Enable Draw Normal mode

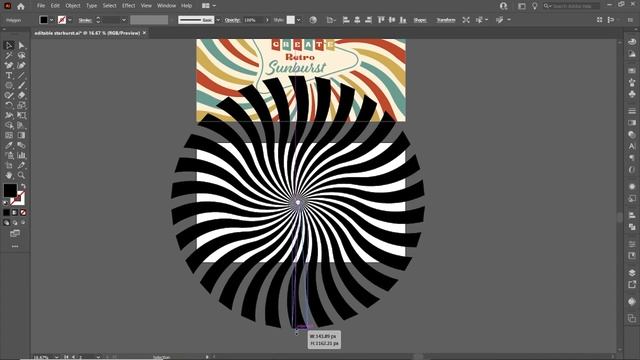click(6, 223)
